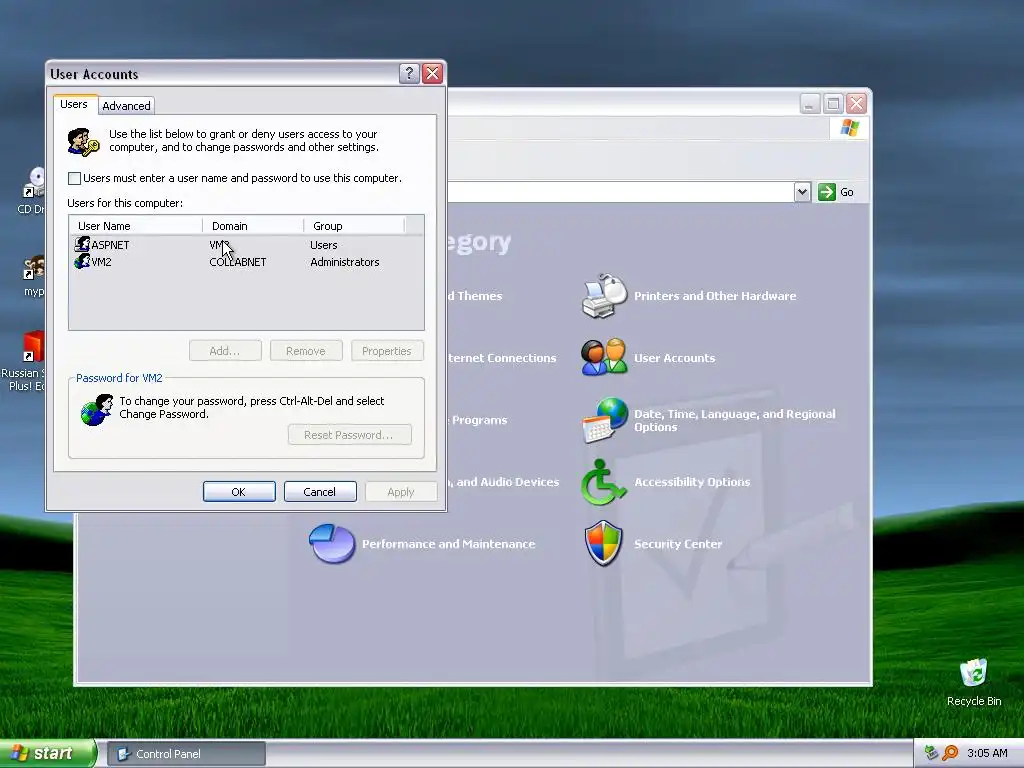Viewport: 1024px width, 768px height.
Task: Click the Users group cell for ASPNET
Action: (x=324, y=245)
